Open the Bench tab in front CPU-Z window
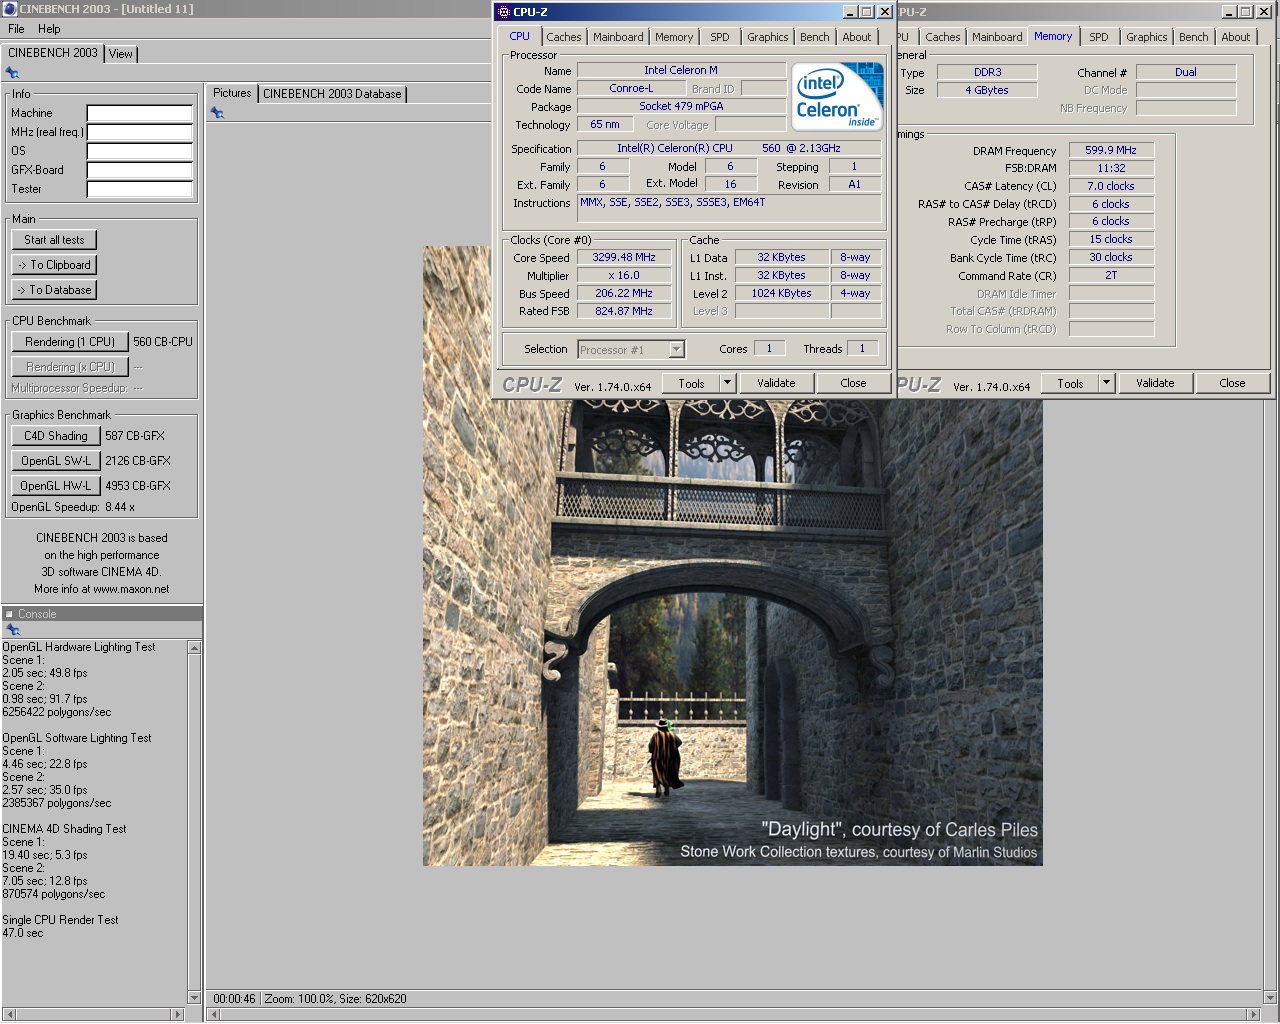1280x1024 pixels. click(x=815, y=37)
